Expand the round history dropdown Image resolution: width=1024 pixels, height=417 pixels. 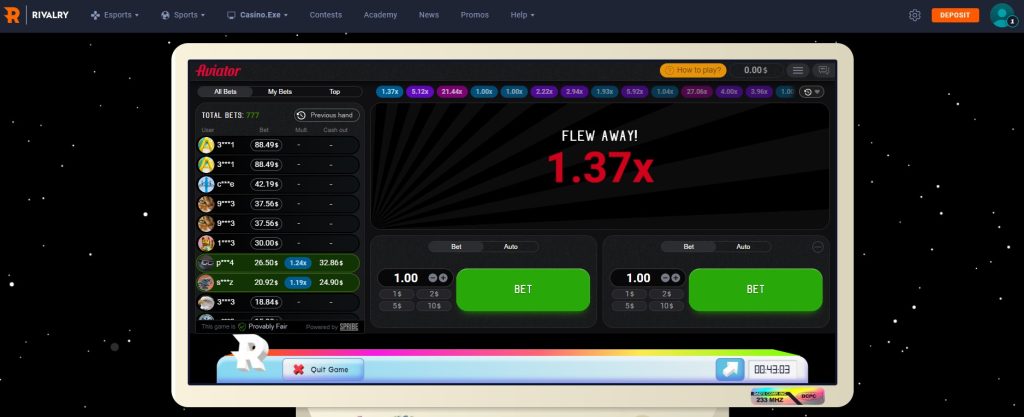coord(812,92)
